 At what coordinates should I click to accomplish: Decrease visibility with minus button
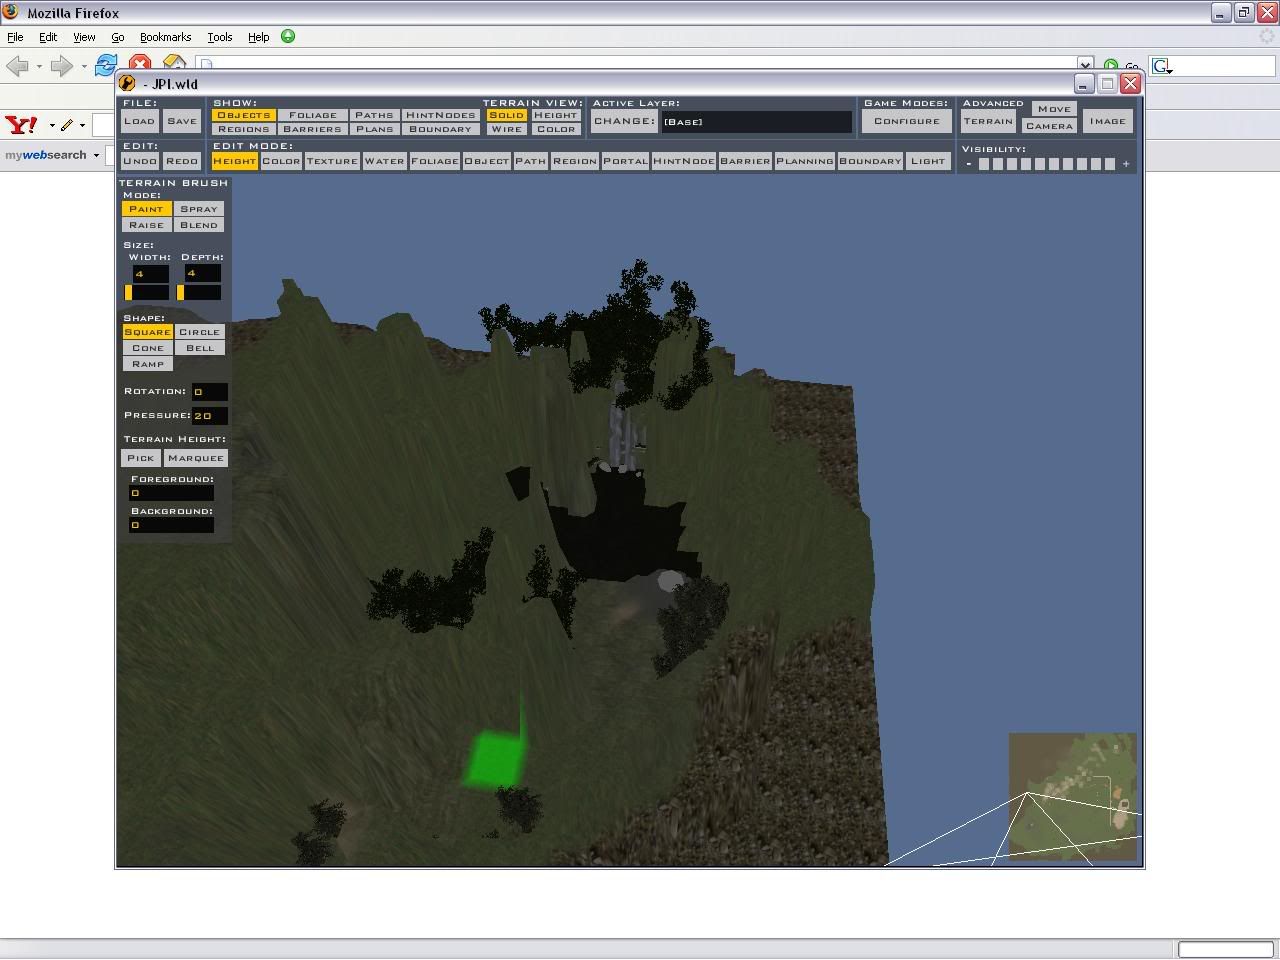pos(969,164)
